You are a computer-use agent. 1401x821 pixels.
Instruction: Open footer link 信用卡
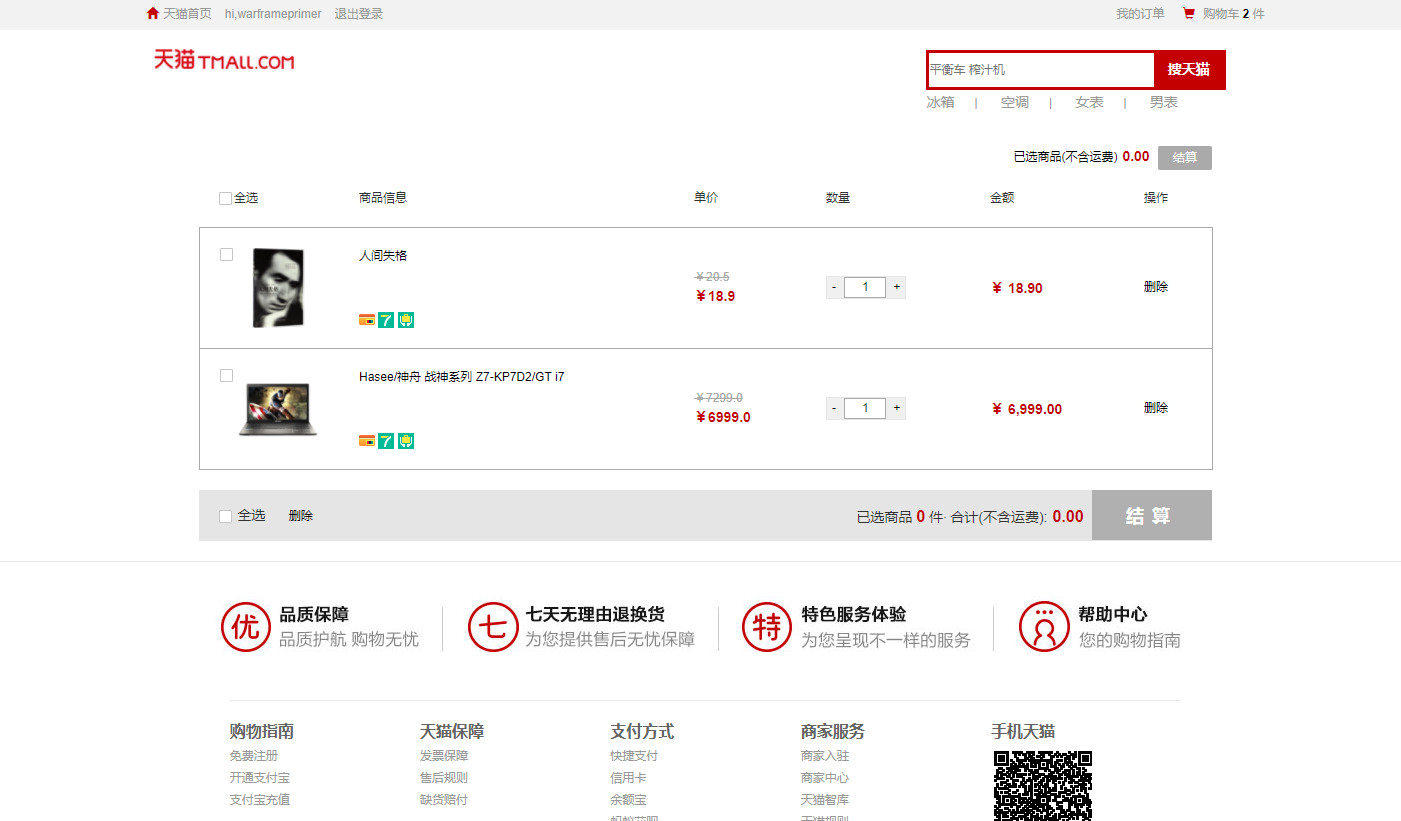click(x=629, y=778)
